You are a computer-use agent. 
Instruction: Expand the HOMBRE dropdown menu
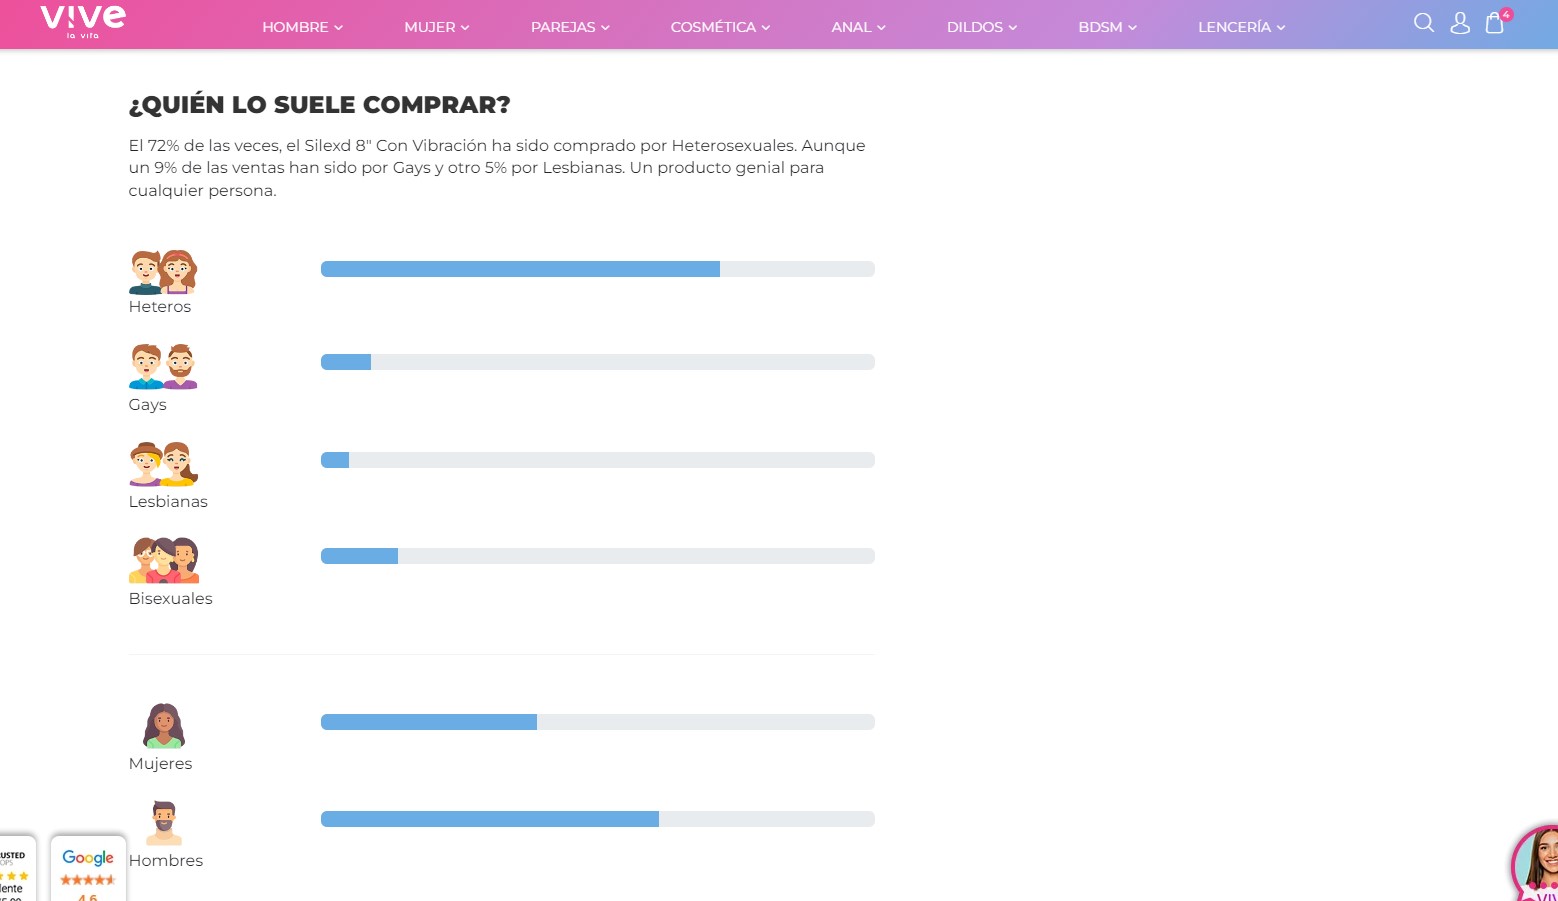coord(302,27)
